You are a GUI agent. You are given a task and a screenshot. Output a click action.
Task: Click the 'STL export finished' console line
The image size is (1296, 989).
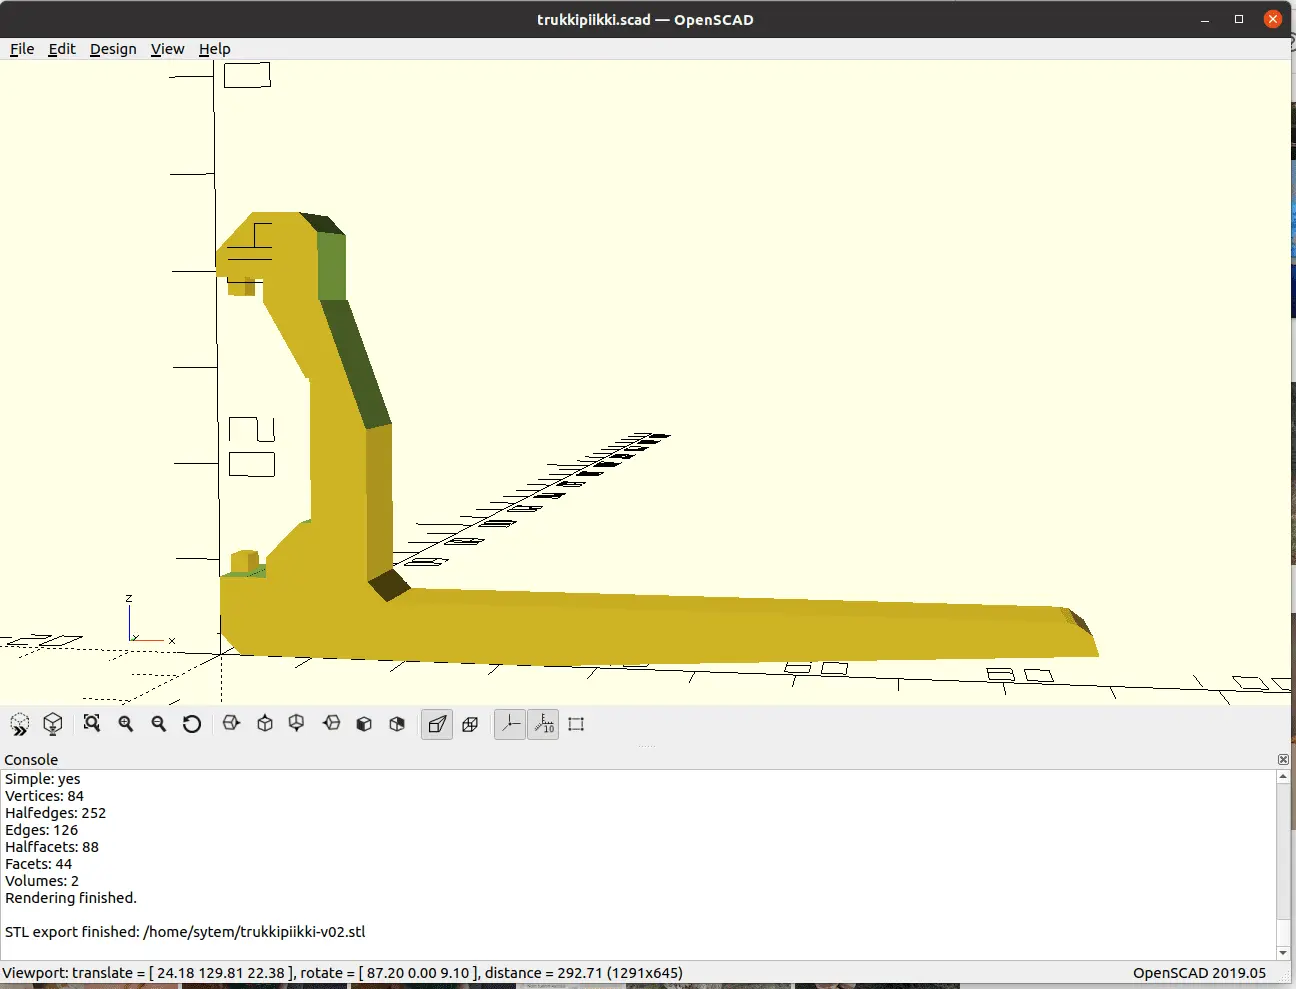click(x=185, y=932)
